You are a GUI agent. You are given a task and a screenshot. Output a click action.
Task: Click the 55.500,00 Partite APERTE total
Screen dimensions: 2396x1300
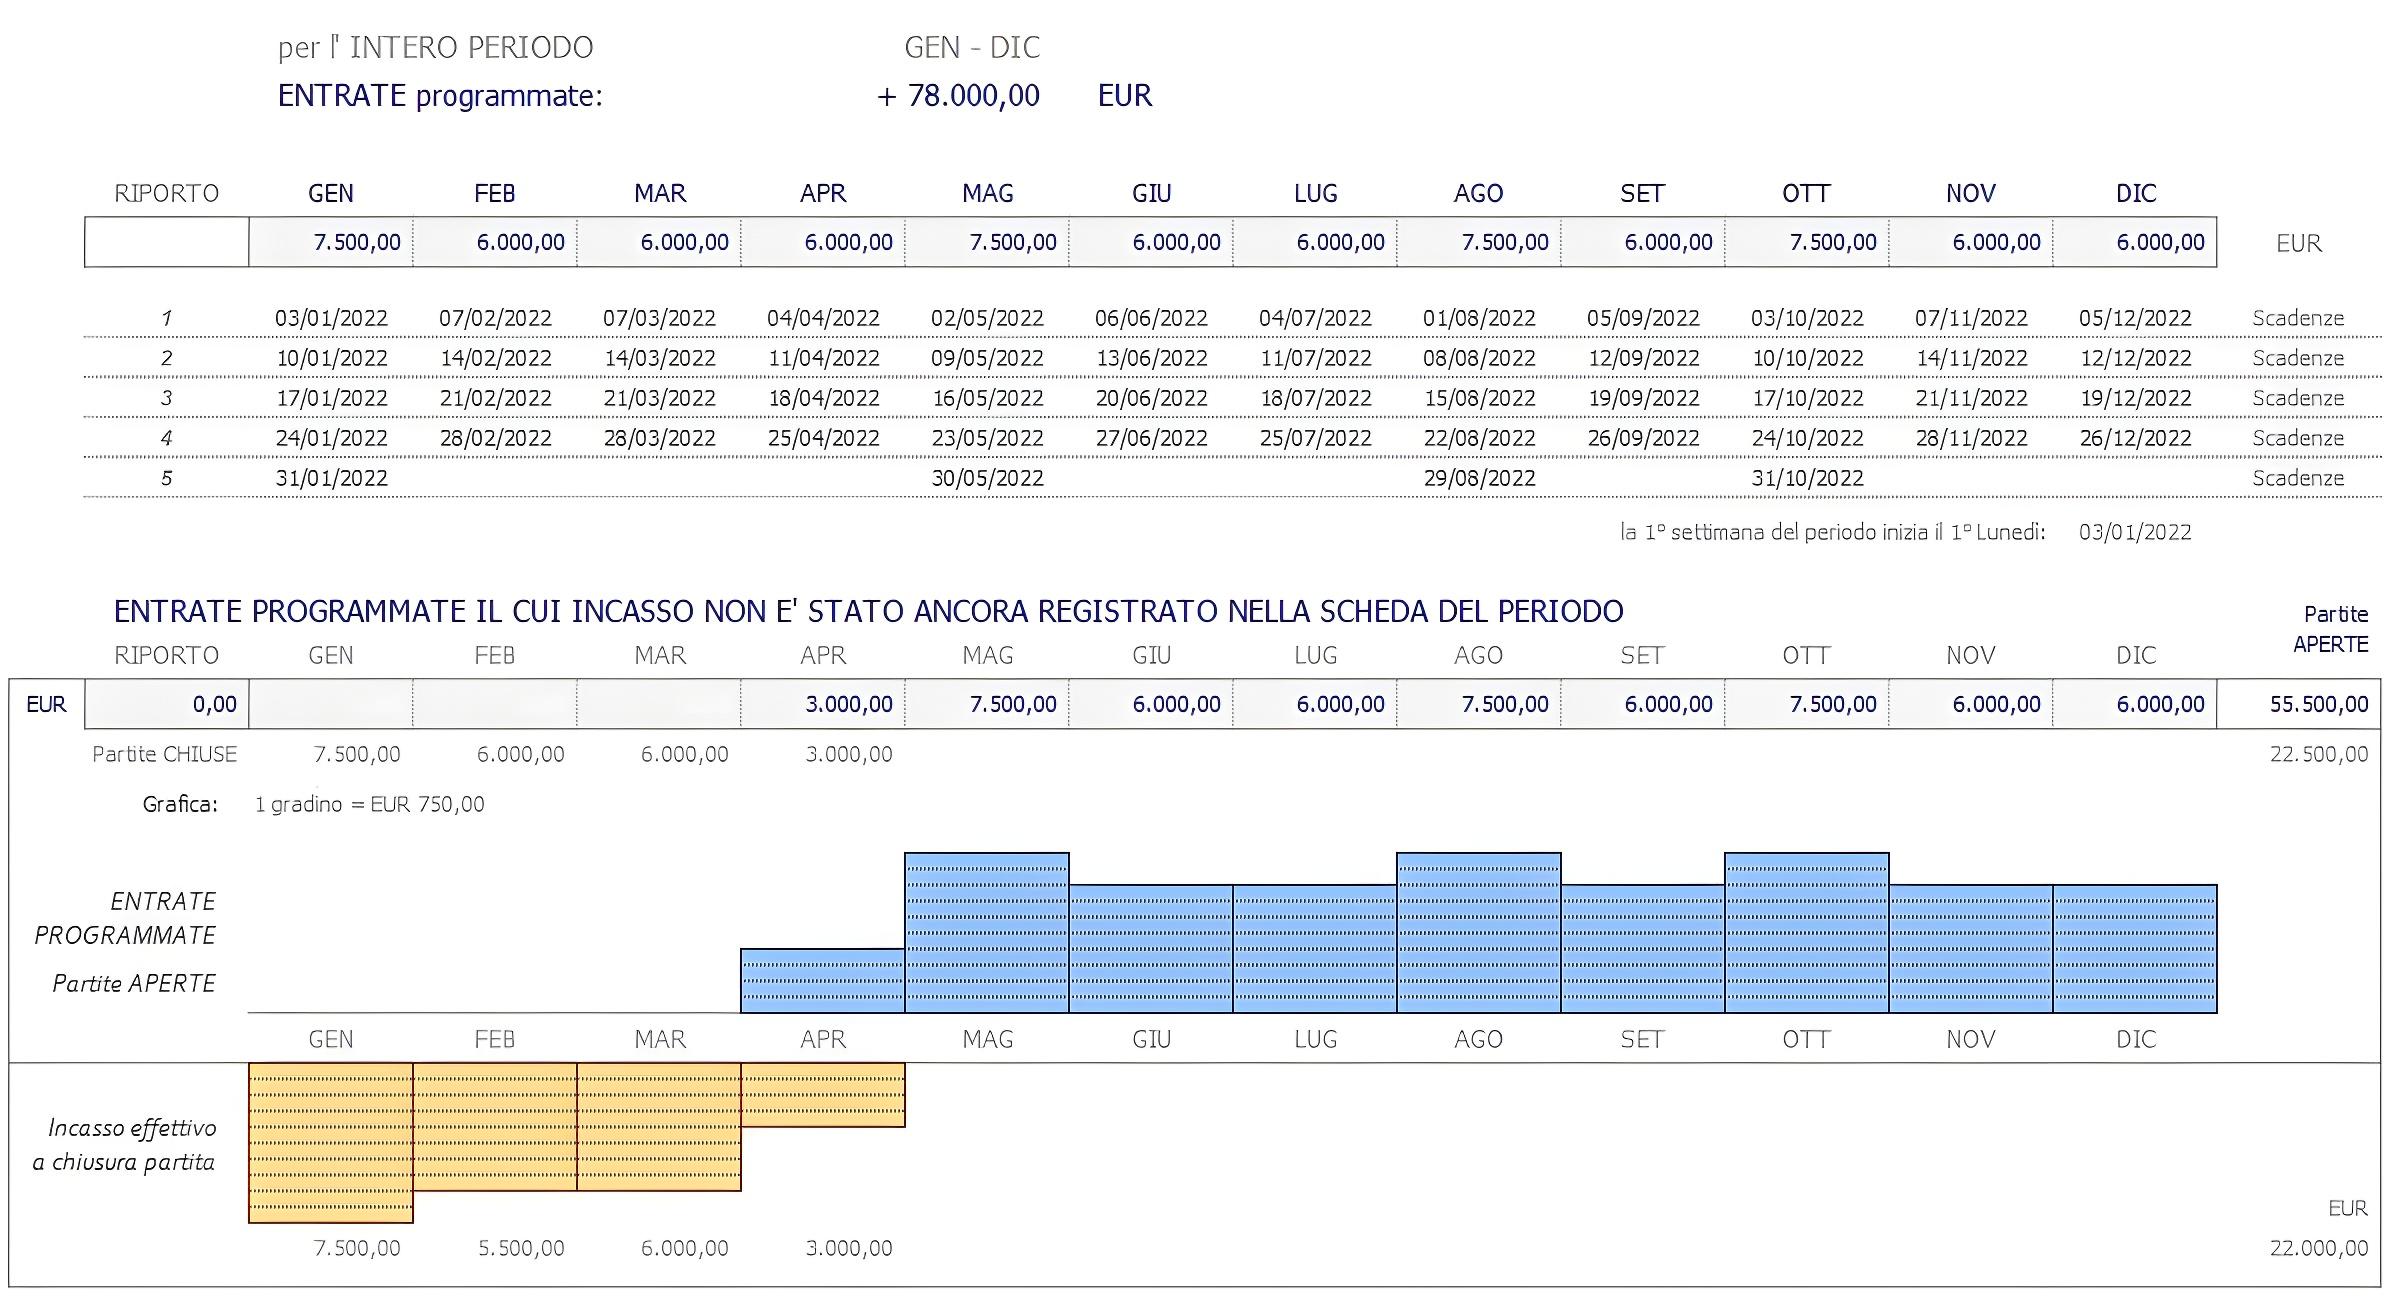click(x=2299, y=704)
